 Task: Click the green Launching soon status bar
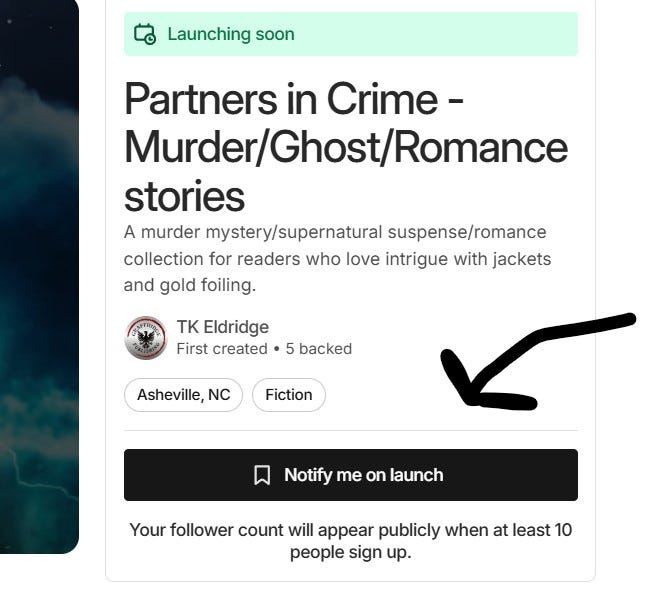pyautogui.click(x=351, y=34)
